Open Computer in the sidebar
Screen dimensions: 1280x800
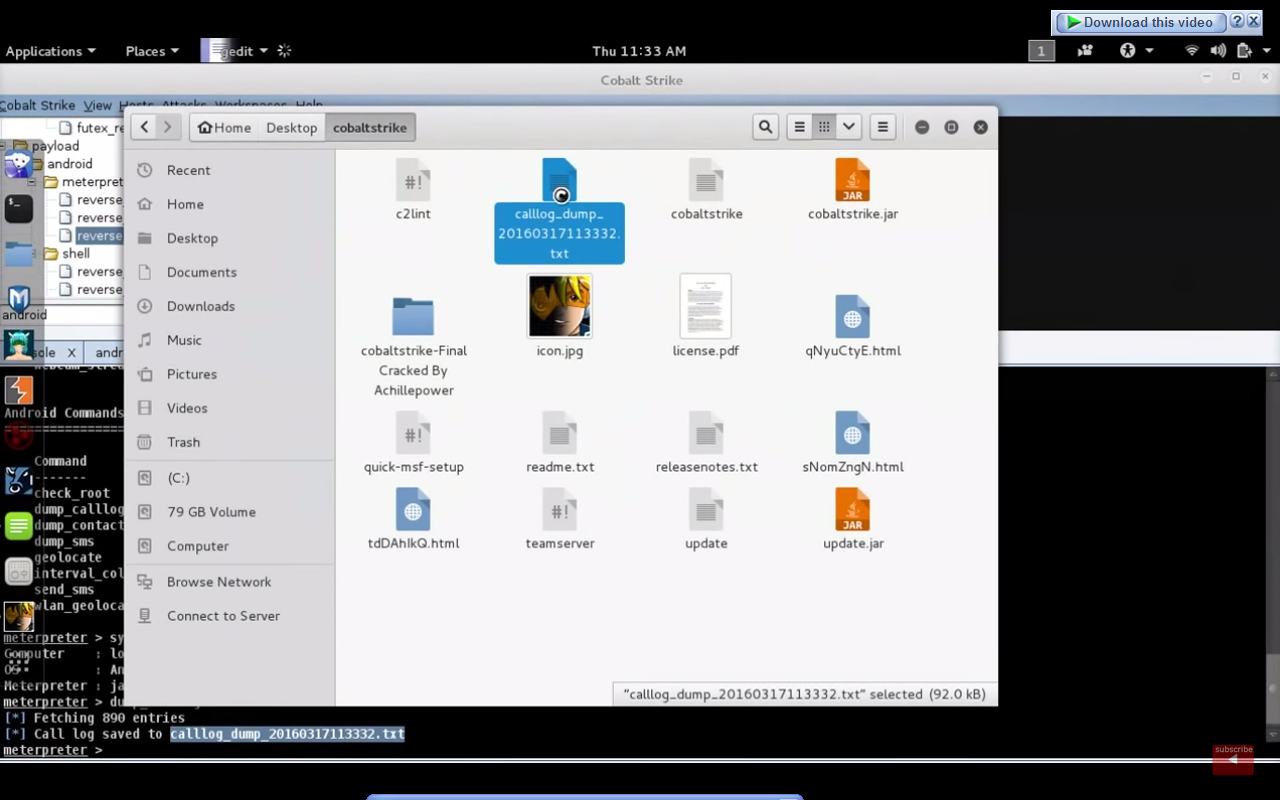click(229, 546)
